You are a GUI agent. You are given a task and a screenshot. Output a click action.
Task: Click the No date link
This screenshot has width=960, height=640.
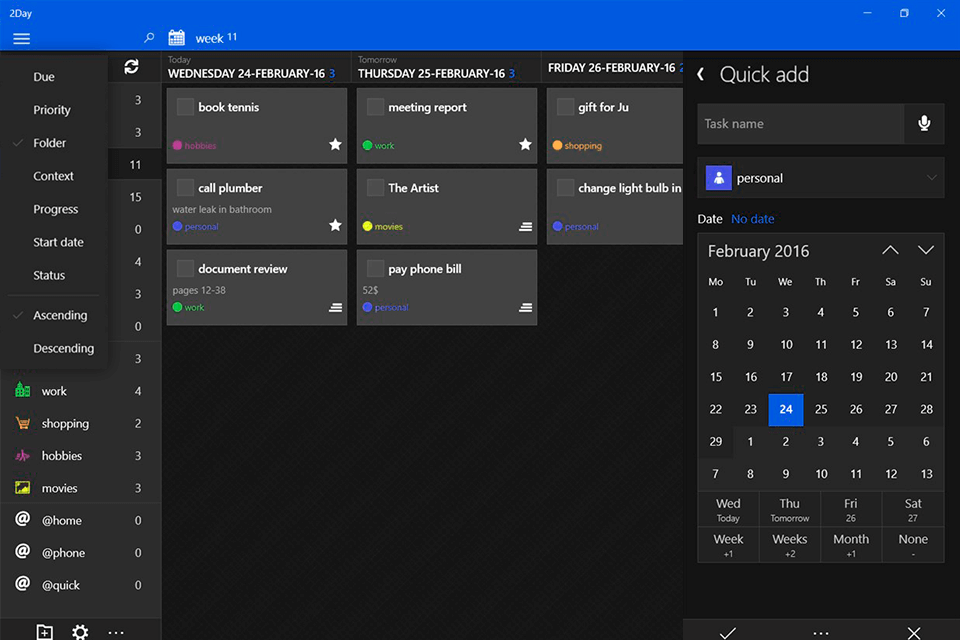[x=752, y=219]
